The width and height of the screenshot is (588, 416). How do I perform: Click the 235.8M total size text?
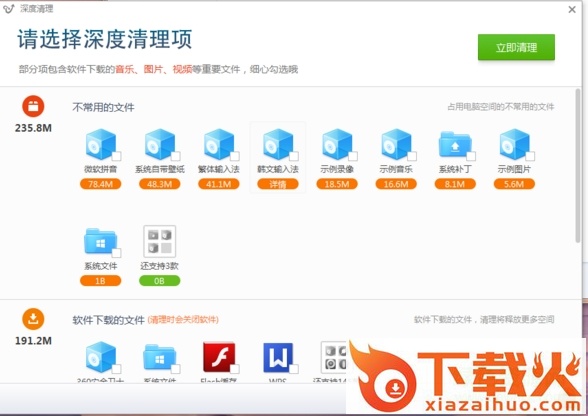pos(33,128)
